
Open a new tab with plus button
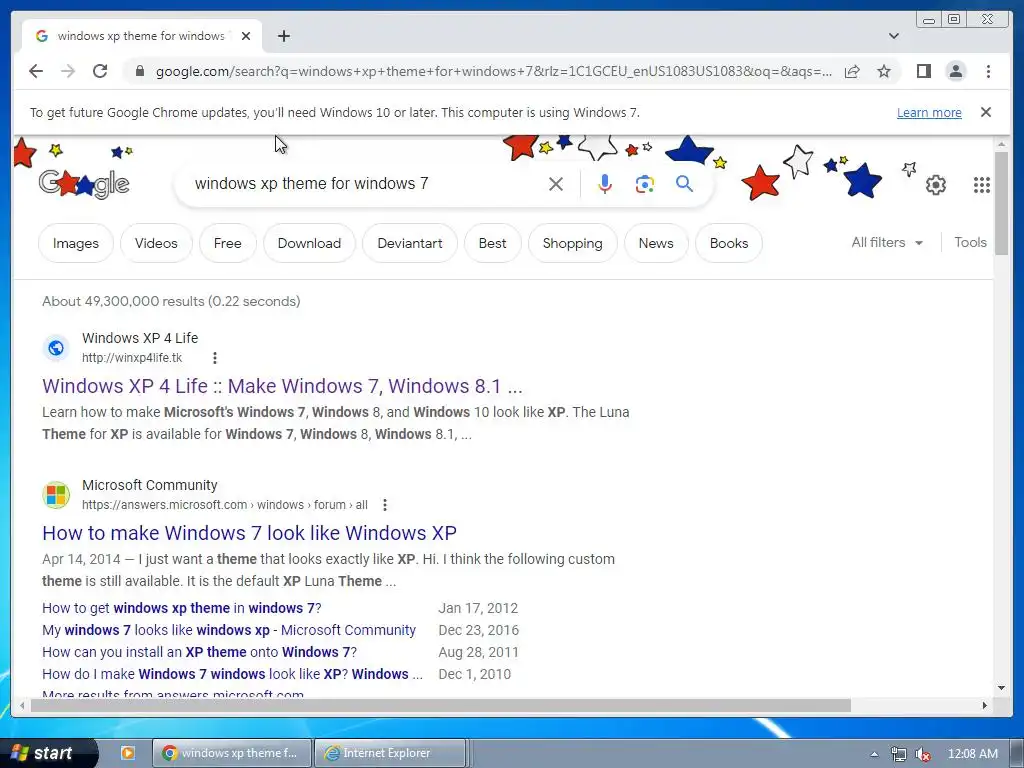[283, 36]
